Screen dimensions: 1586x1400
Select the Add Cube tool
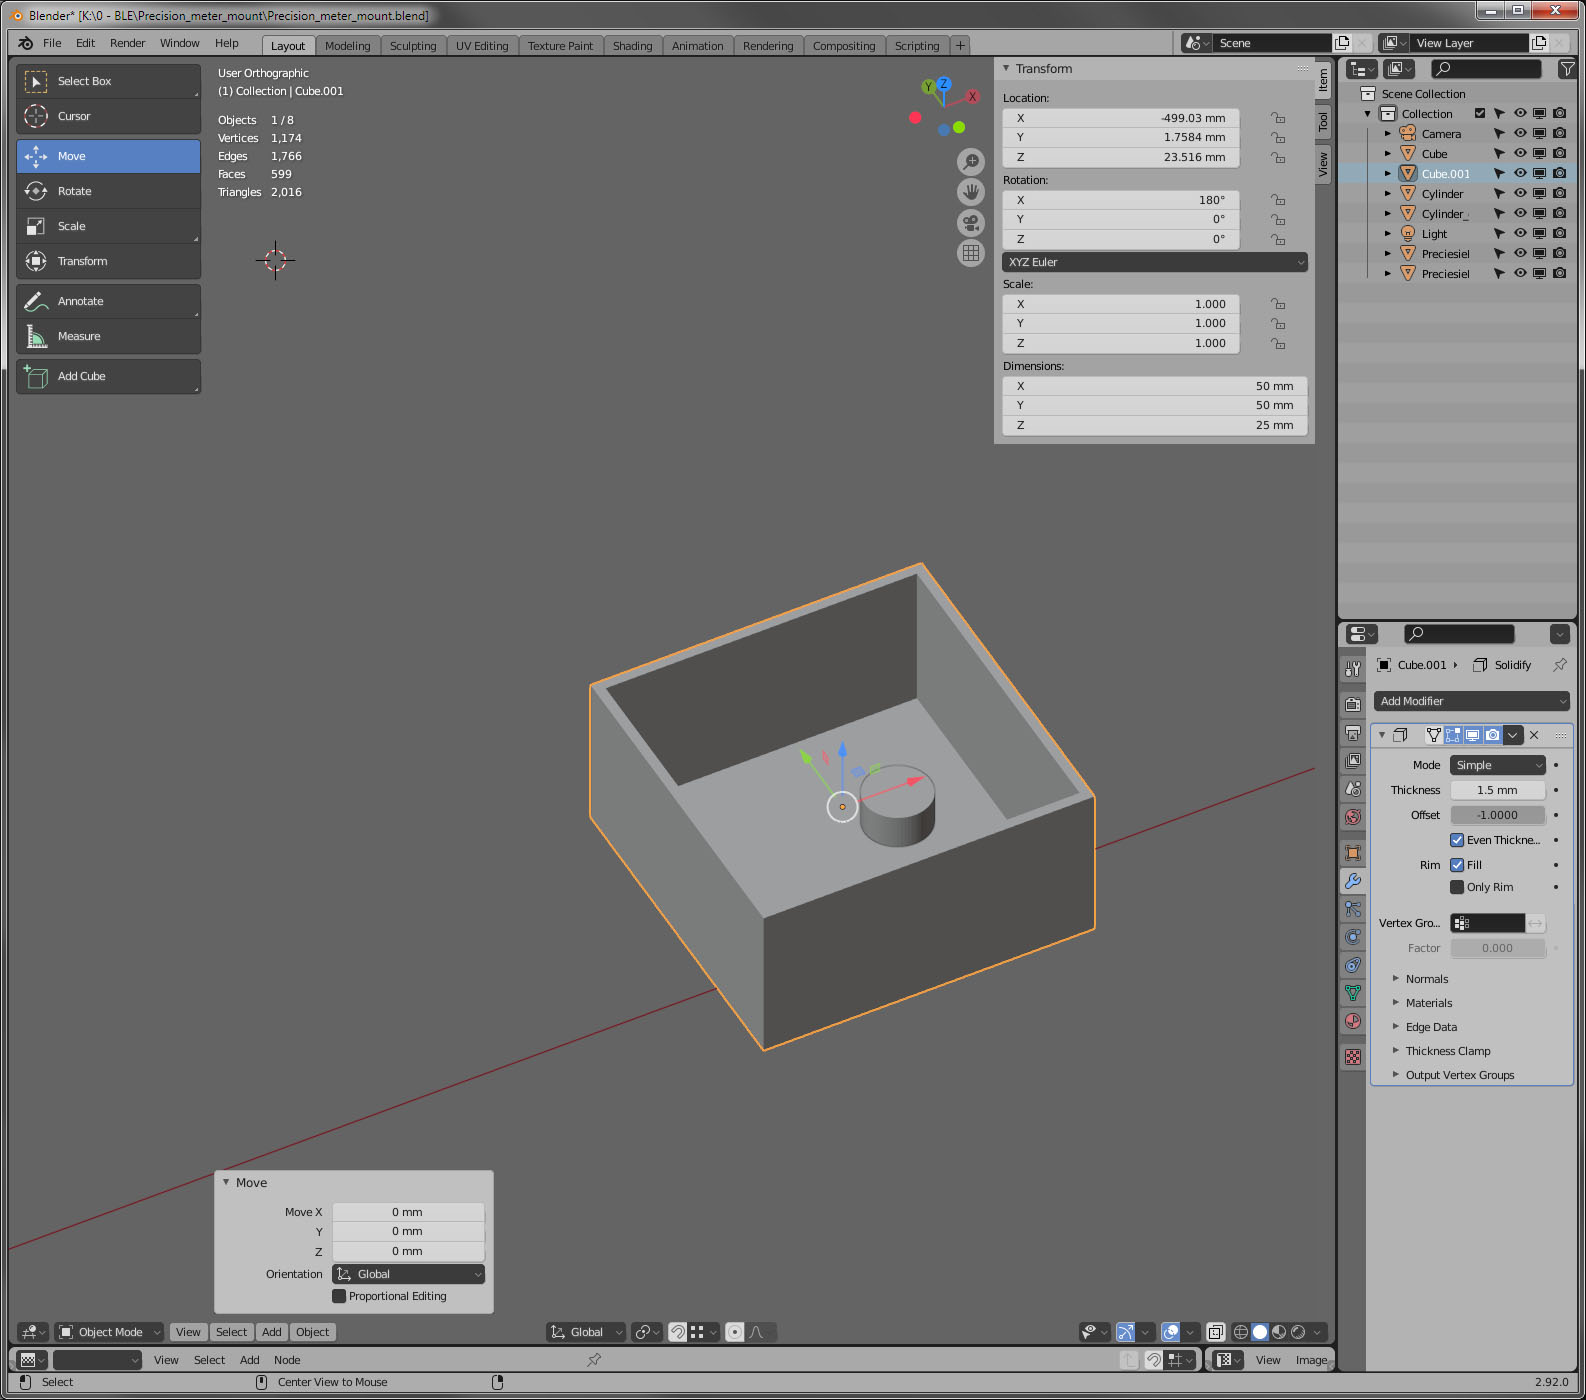pos(108,376)
